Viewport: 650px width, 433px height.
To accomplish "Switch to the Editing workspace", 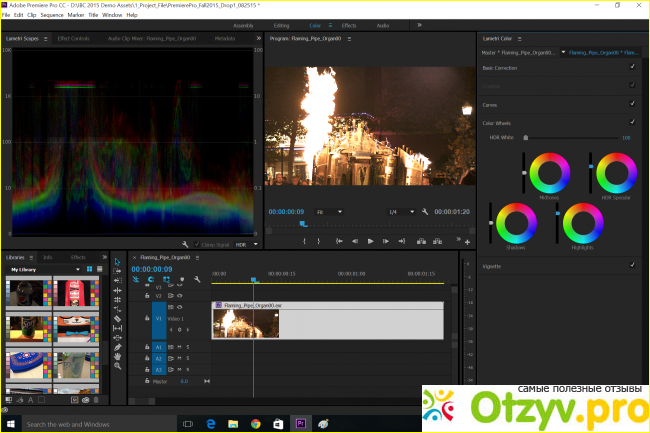I will pyautogui.click(x=279, y=26).
